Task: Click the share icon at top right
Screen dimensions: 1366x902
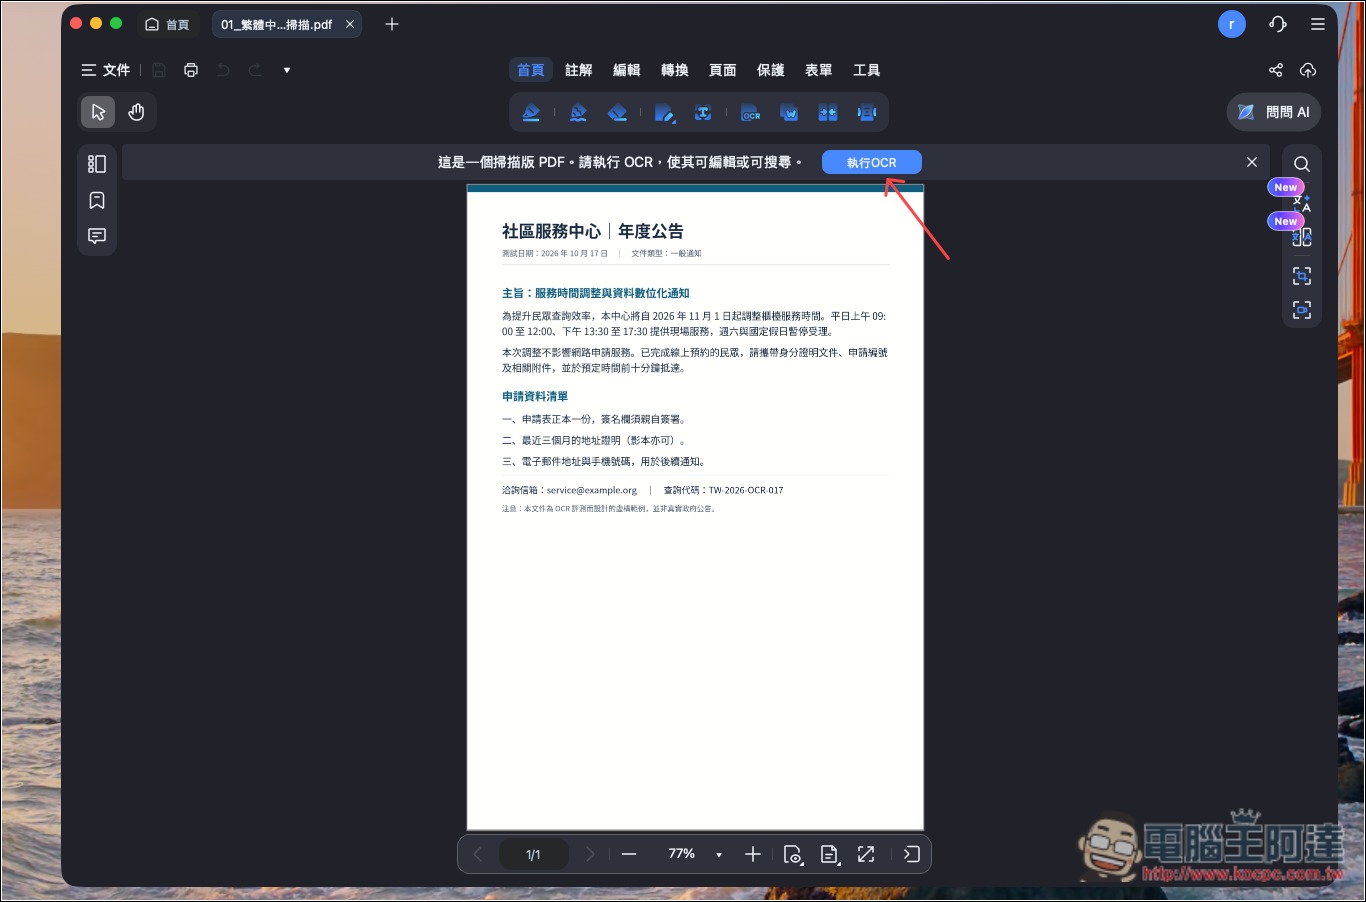Action: tap(1276, 70)
